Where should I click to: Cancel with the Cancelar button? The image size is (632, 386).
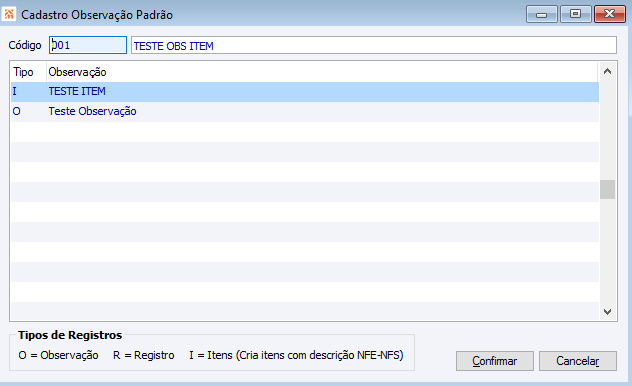(x=578, y=361)
